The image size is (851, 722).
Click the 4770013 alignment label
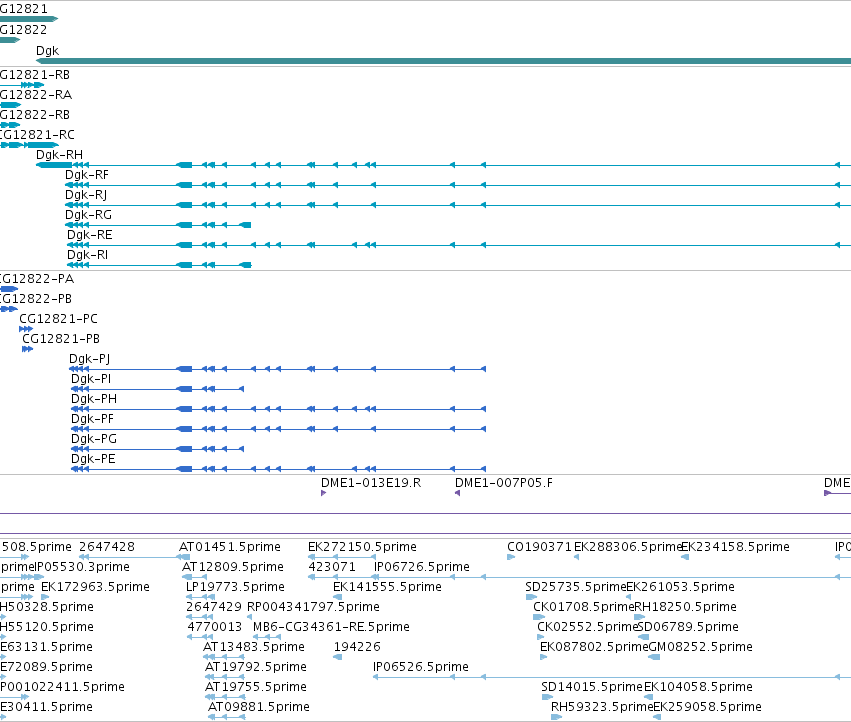[214, 627]
